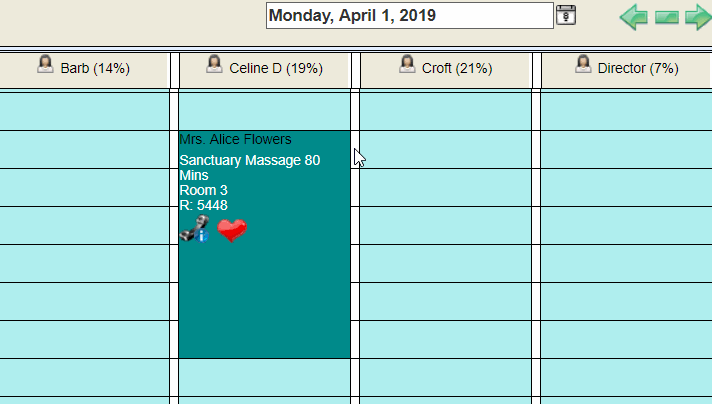712x404 pixels.
Task: Select the Barb (14%) column header
Action: (84, 70)
